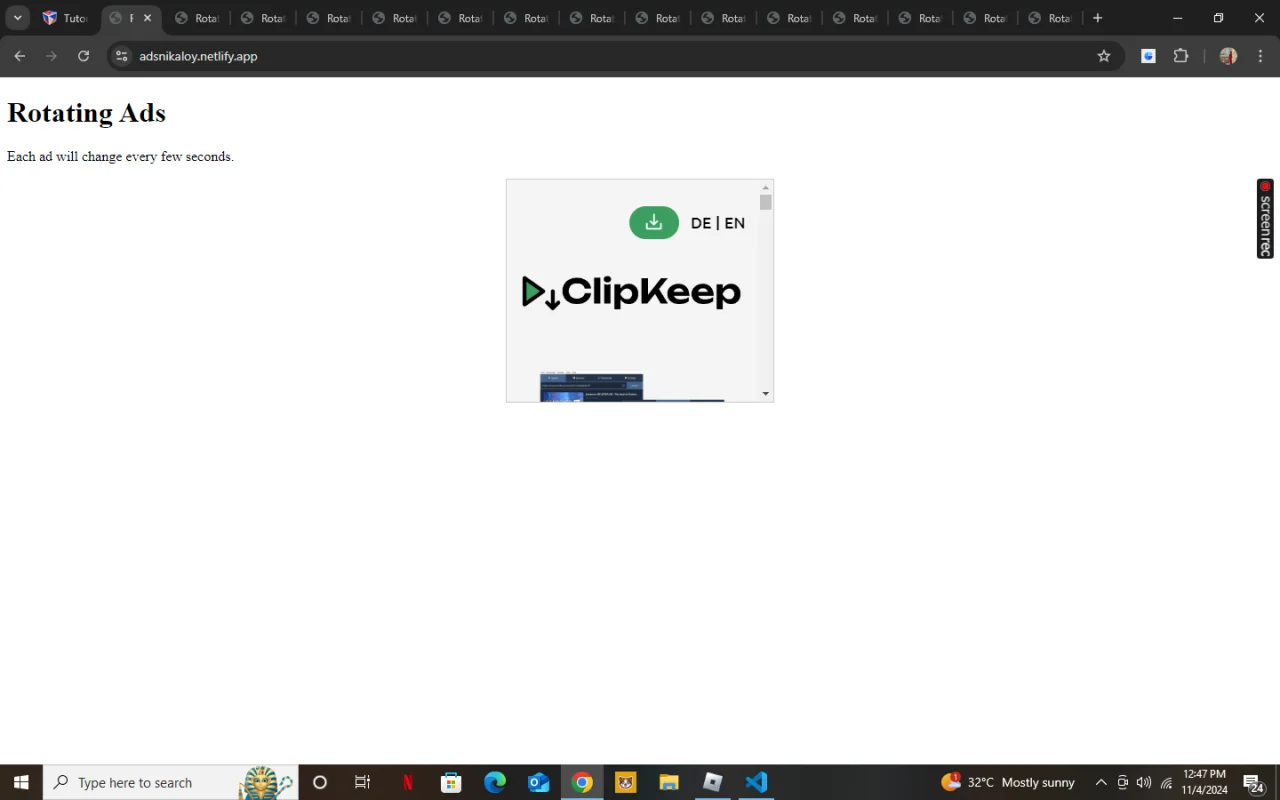Click the ad frame scroll down arrow
This screenshot has width=1280, height=800.
(766, 394)
